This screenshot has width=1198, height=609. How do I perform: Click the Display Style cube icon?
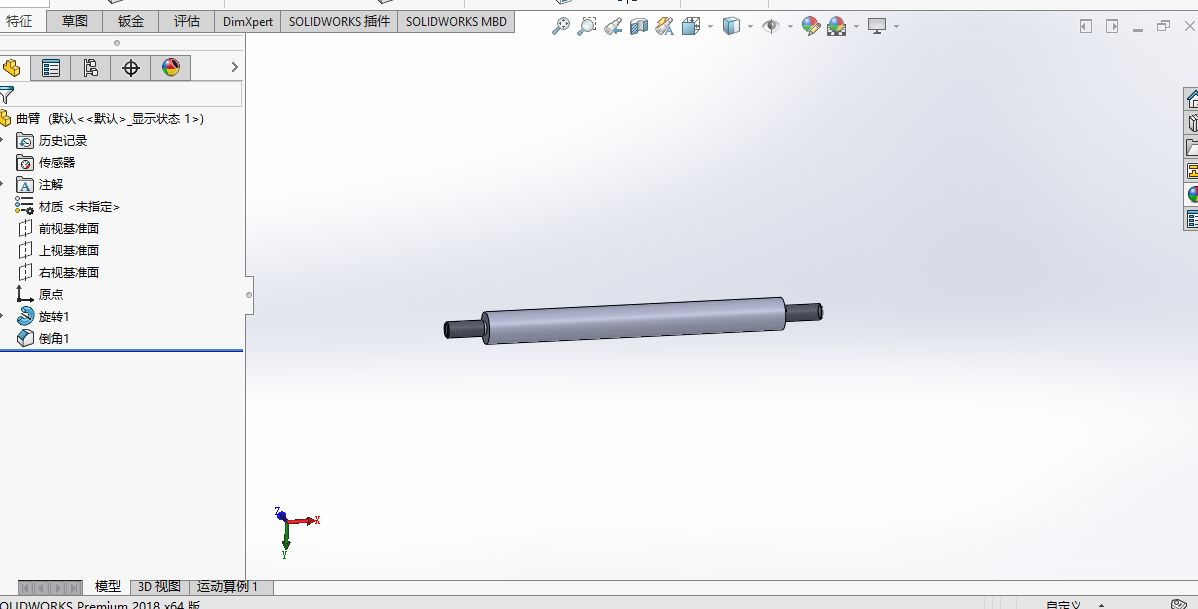731,27
